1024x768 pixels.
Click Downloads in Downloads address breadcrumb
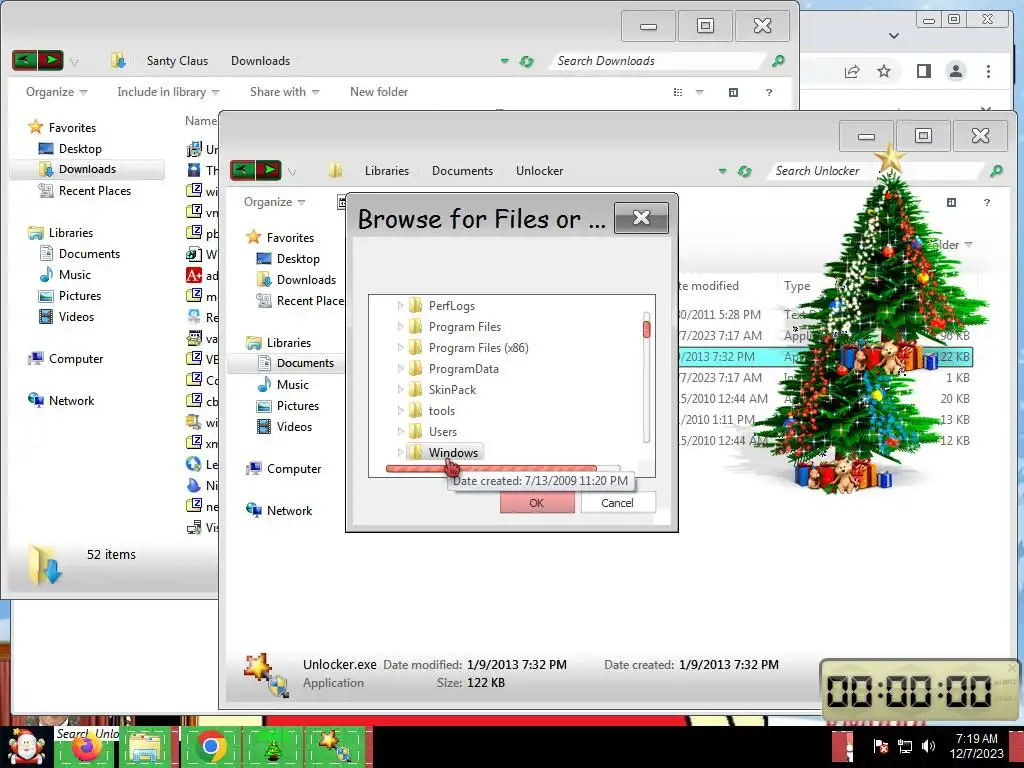click(260, 61)
